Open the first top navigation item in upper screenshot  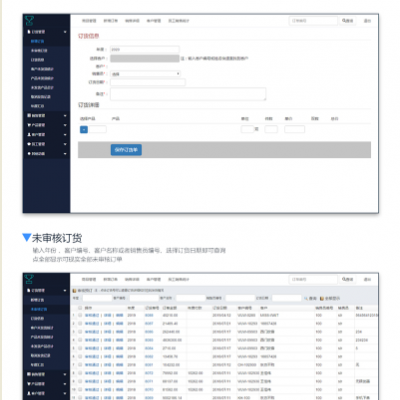point(89,21)
